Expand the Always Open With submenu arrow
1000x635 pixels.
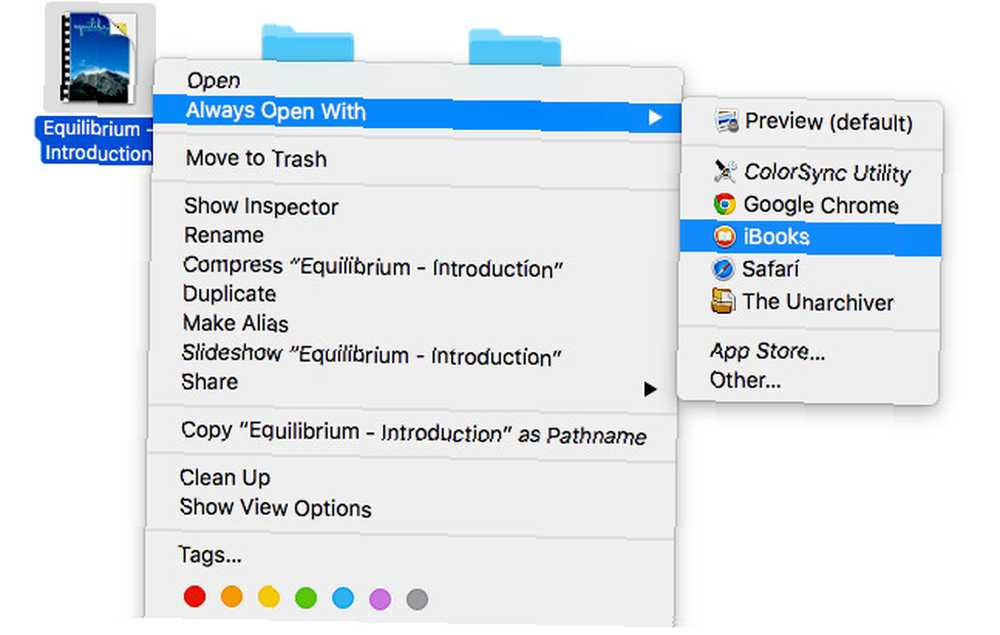[x=655, y=117]
